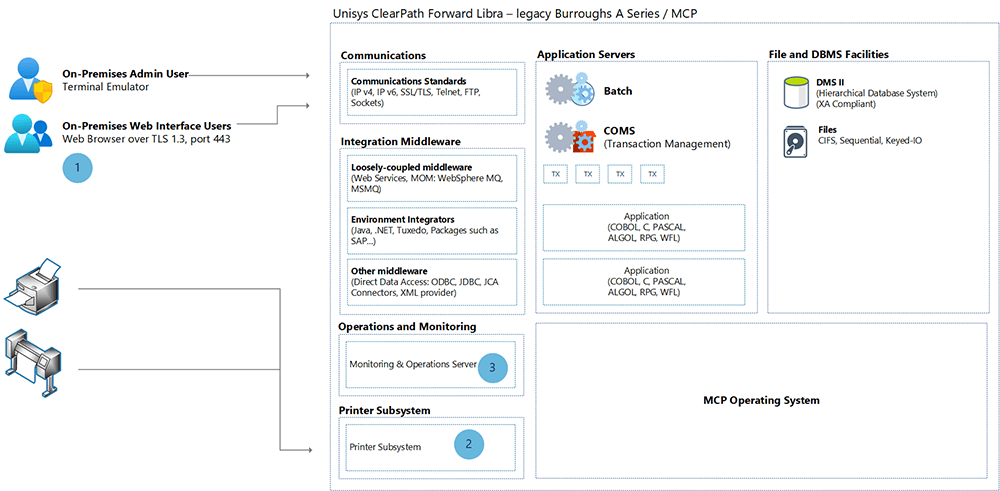
Task: Select the On-Premises Web Interface Users icon
Action: point(28,131)
